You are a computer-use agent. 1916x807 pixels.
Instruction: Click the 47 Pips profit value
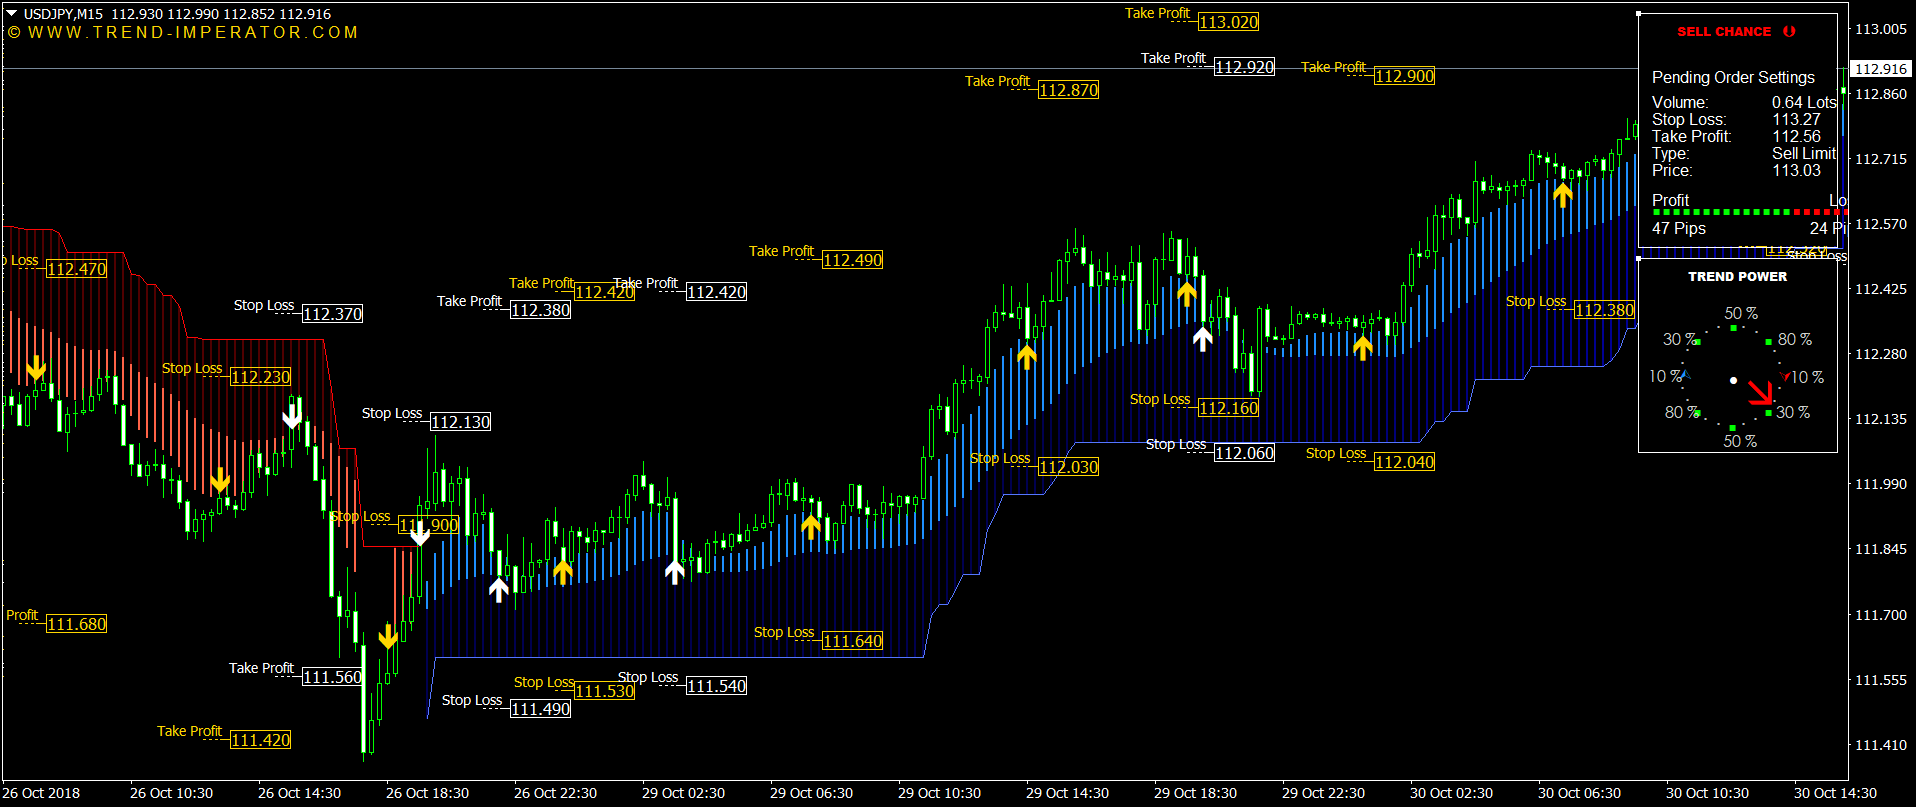pyautogui.click(x=1679, y=228)
